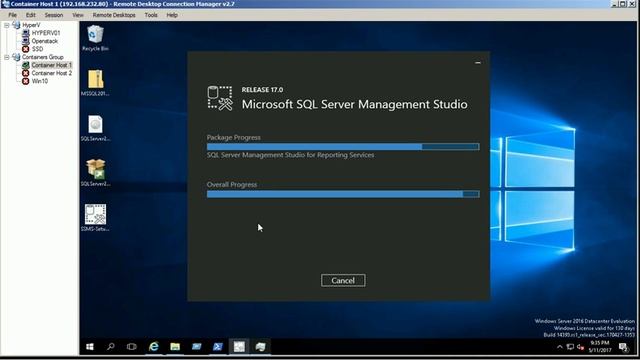Viewport: 640px width, 360px height.
Task: Select Win10 server in the tree
Action: [40, 81]
